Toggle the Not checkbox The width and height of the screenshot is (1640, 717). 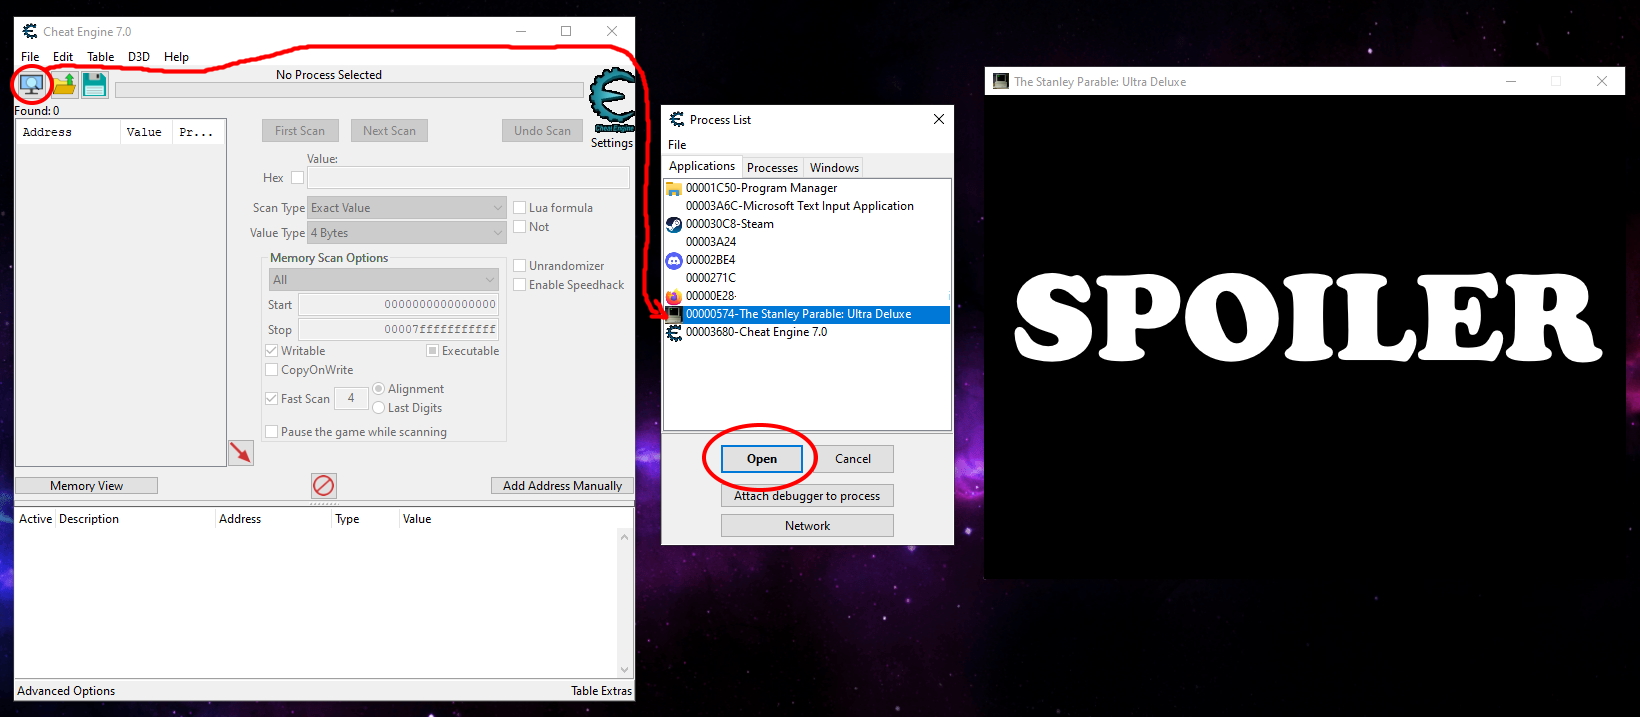[x=519, y=227]
